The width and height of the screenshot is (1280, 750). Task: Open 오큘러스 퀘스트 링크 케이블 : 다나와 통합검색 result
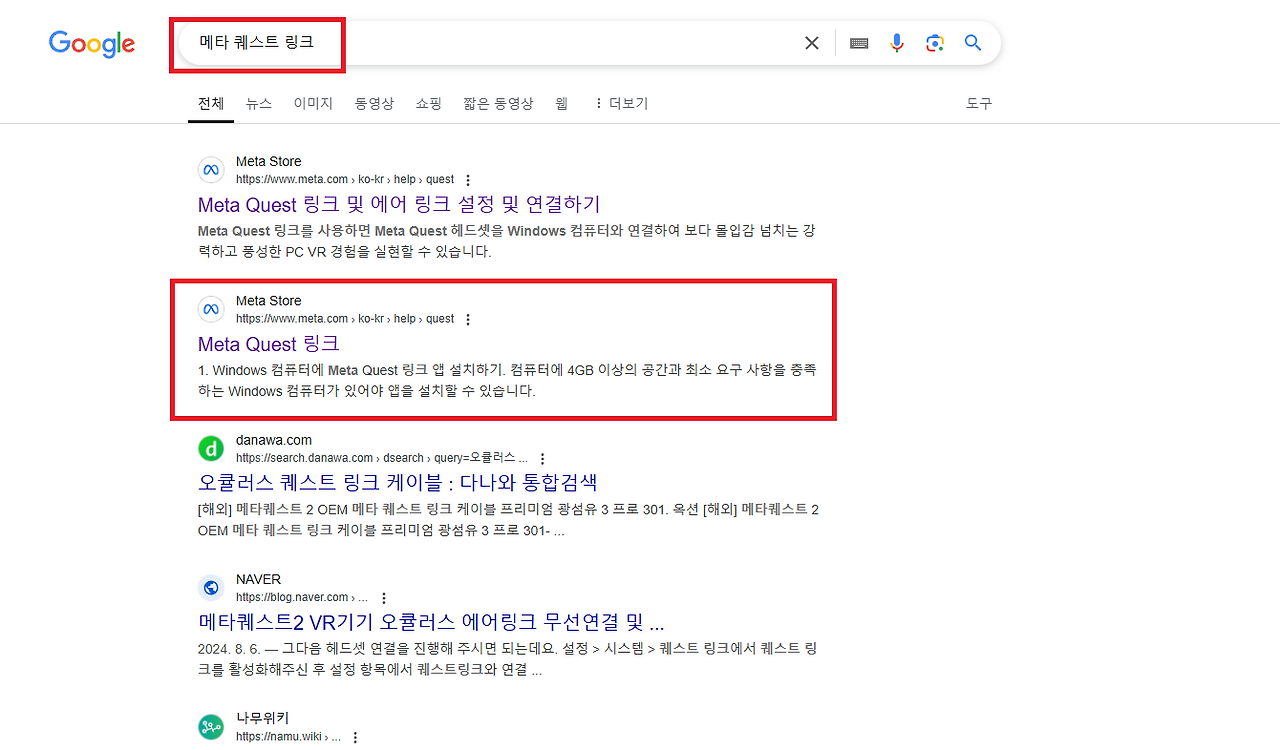click(x=398, y=483)
